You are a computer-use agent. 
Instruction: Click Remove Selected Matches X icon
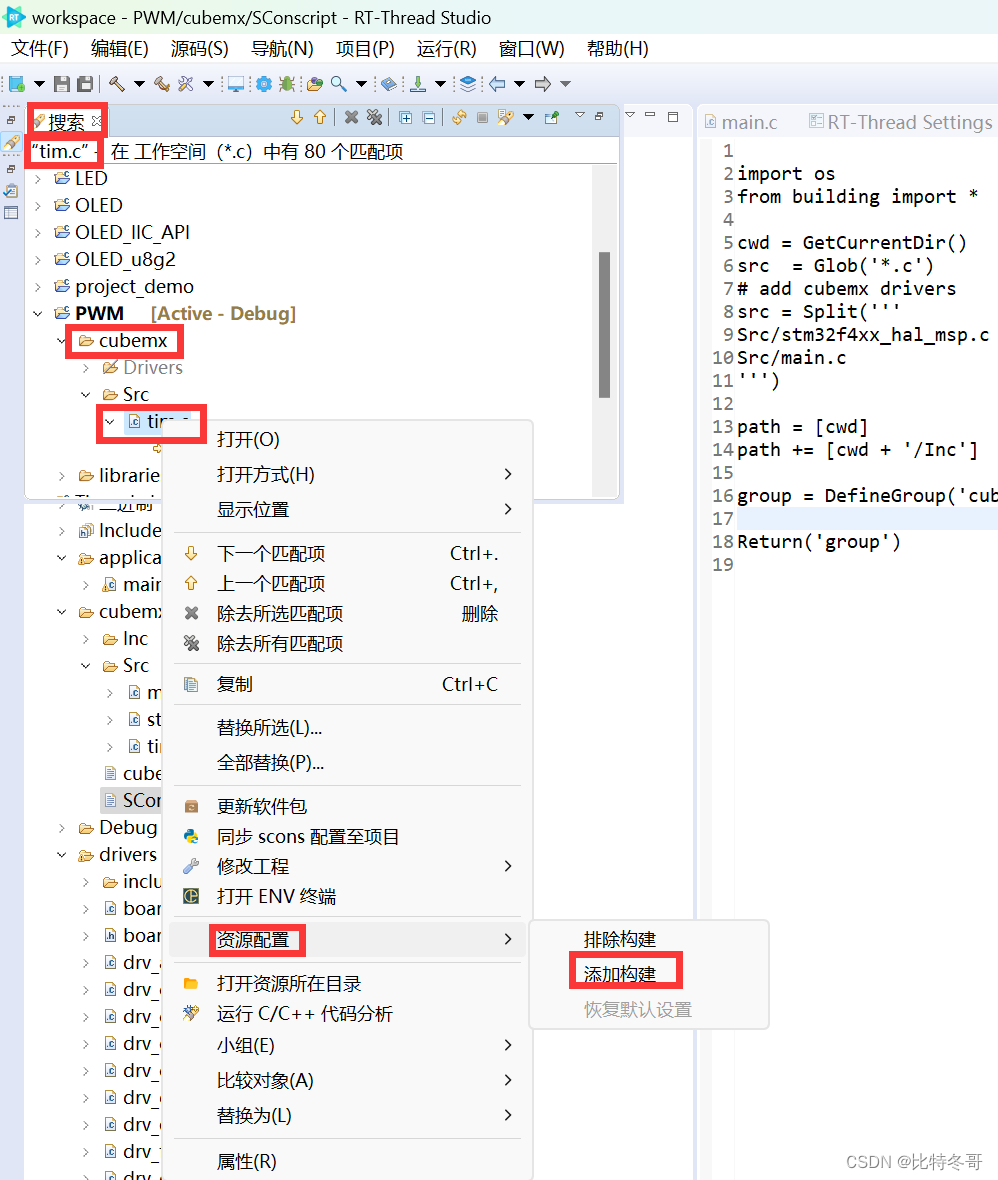click(351, 117)
